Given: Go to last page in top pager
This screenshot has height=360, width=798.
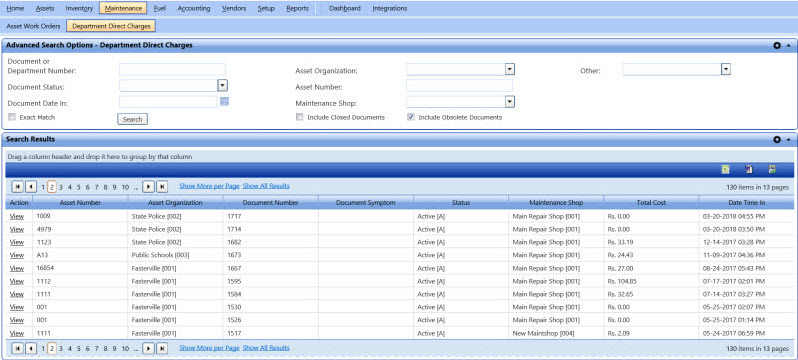Looking at the screenshot, I should [x=162, y=186].
